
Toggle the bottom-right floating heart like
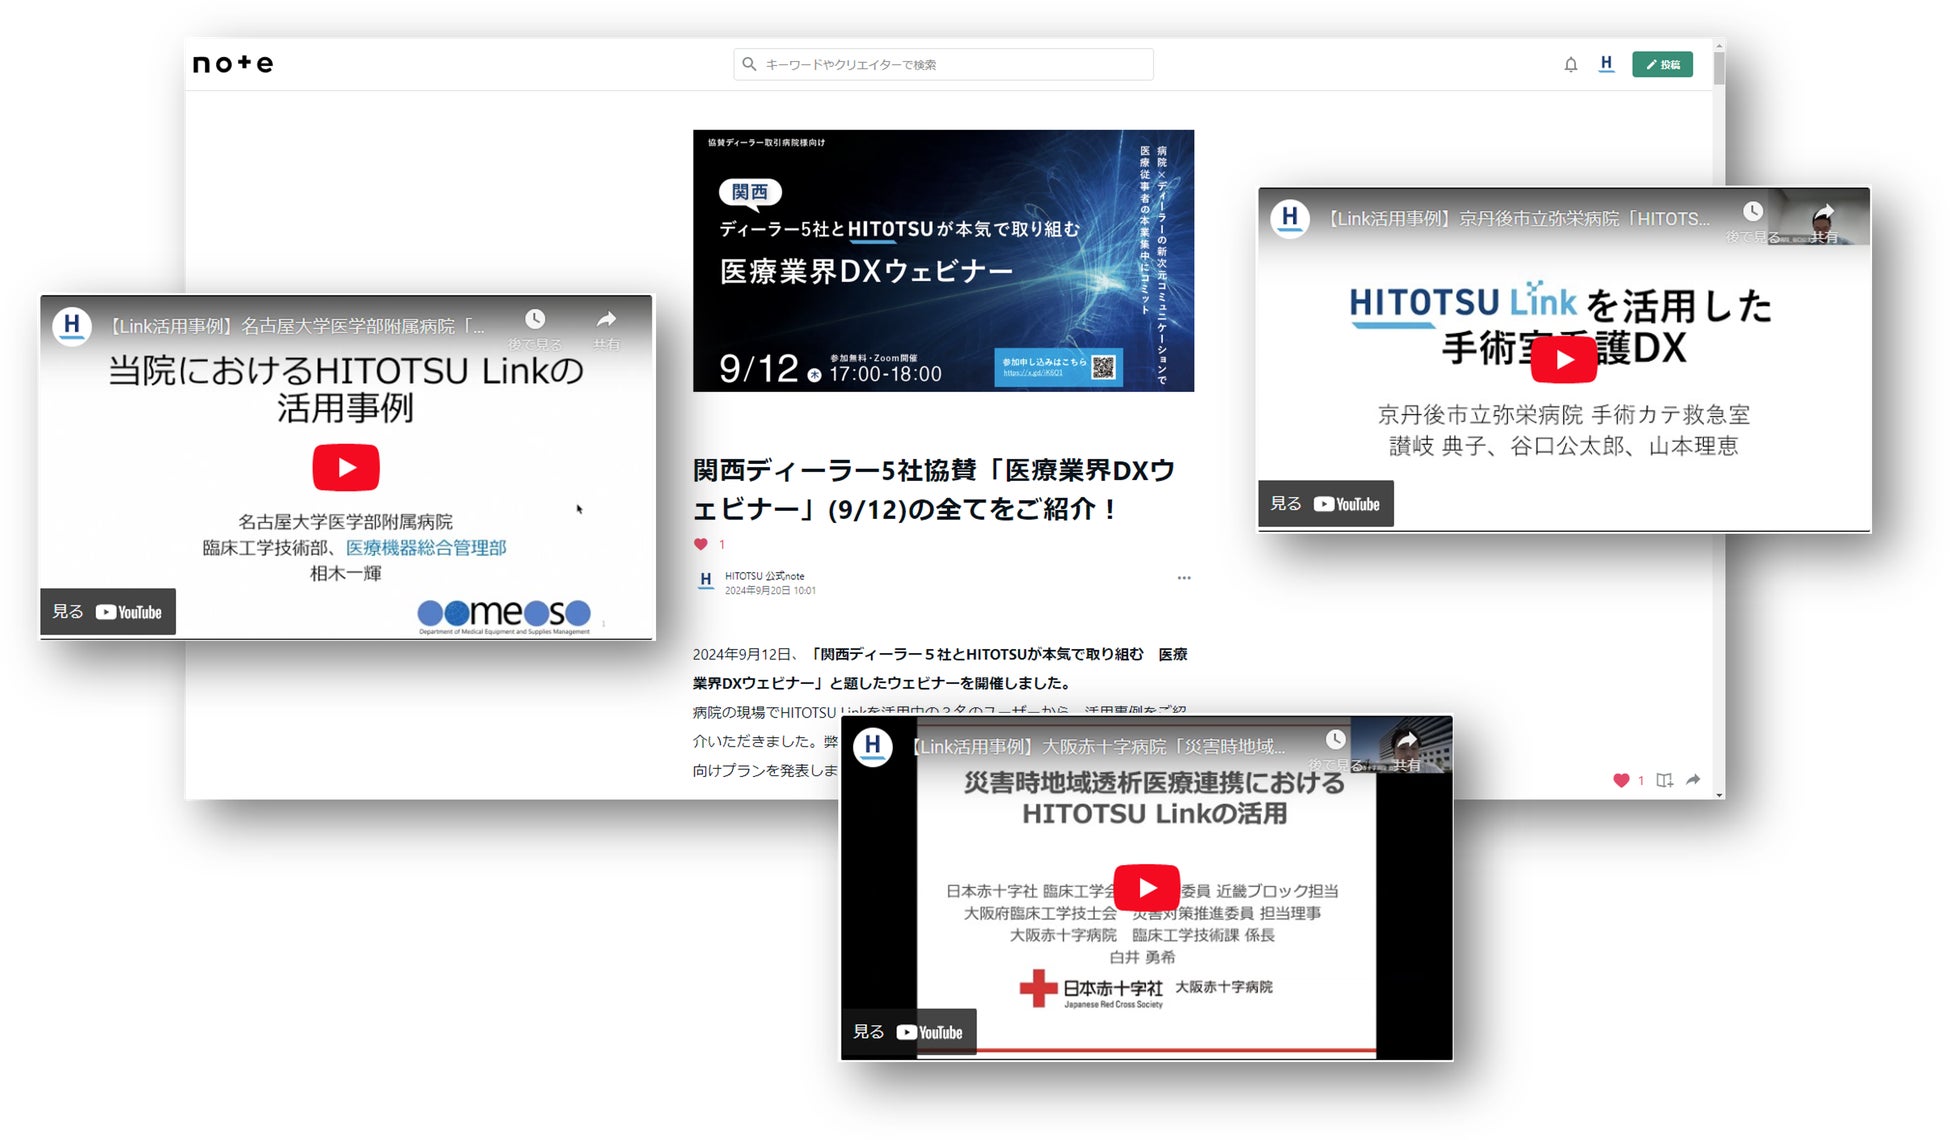[x=1621, y=780]
